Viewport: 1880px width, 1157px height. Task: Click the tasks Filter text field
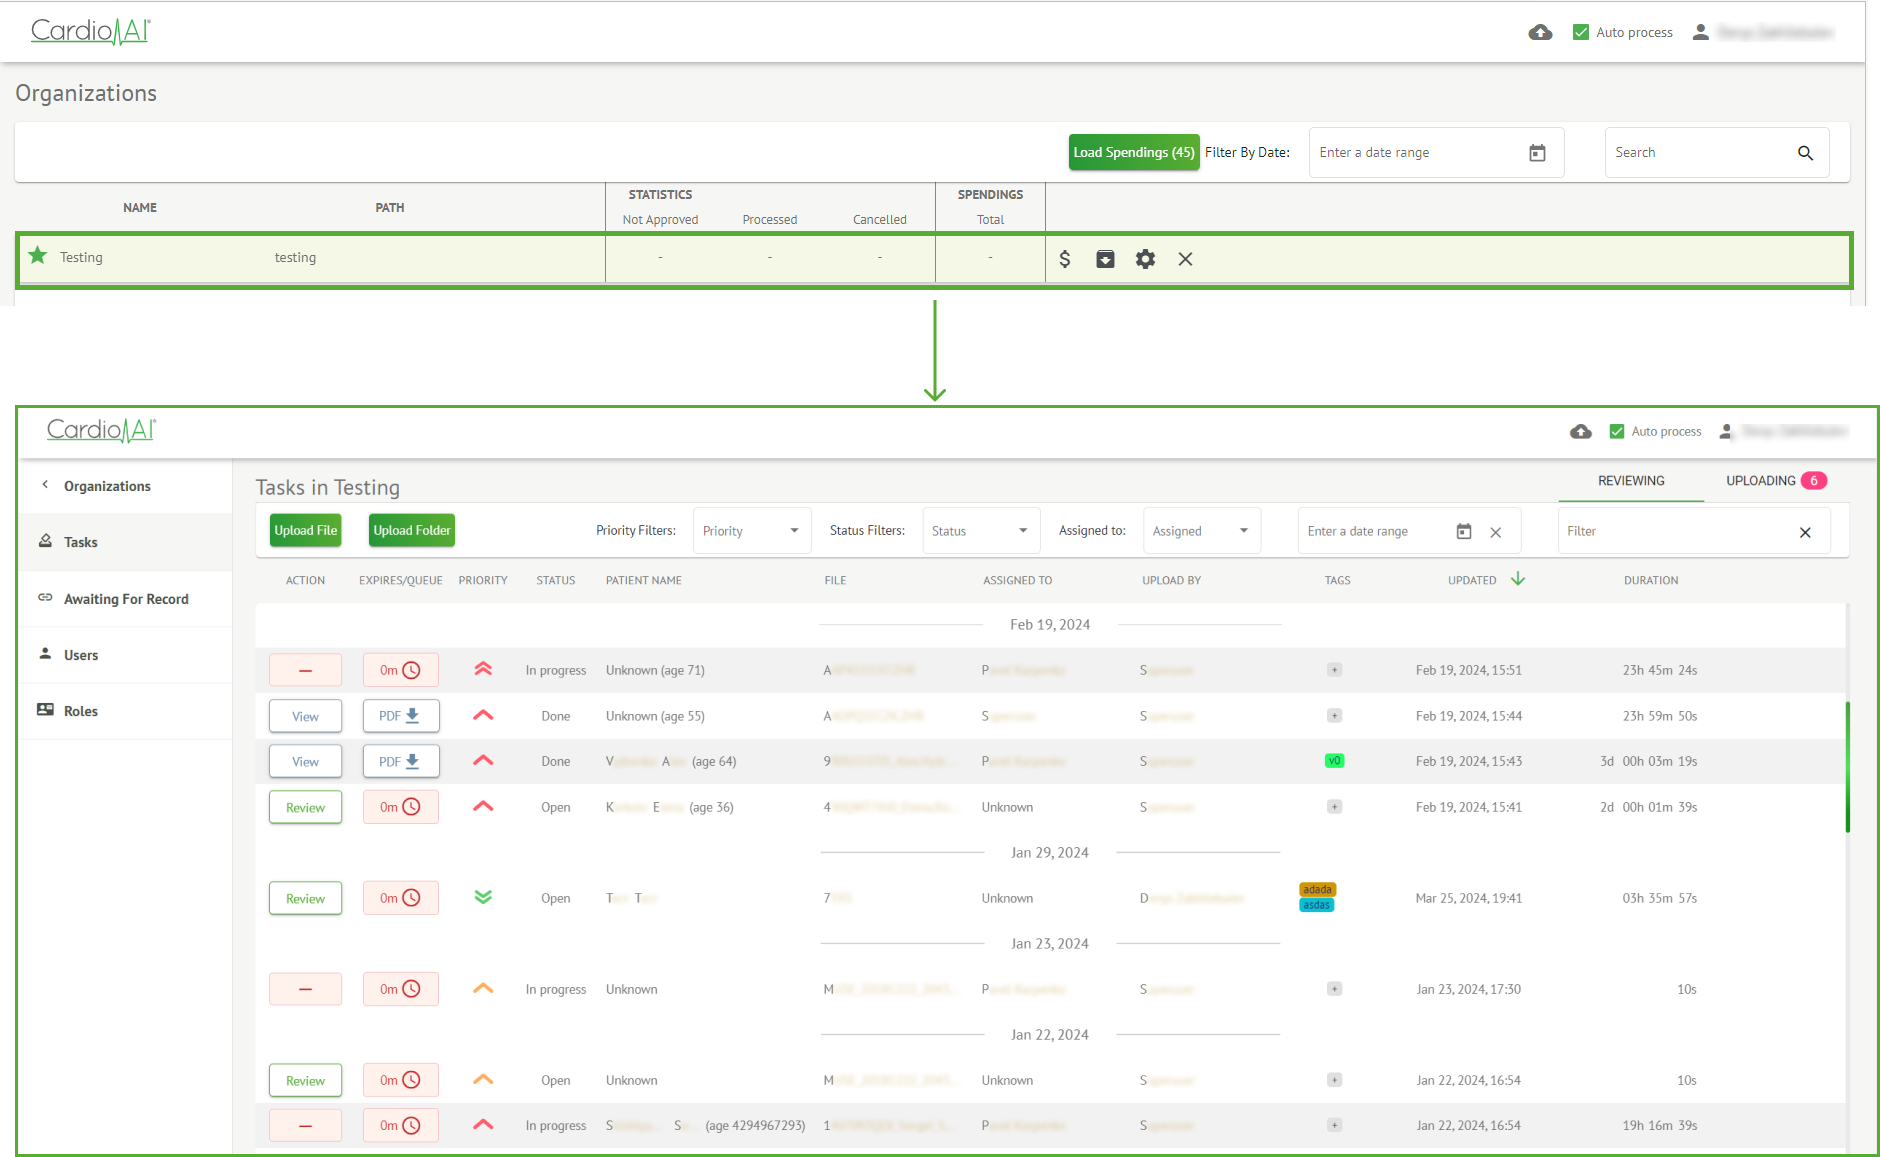1678,531
